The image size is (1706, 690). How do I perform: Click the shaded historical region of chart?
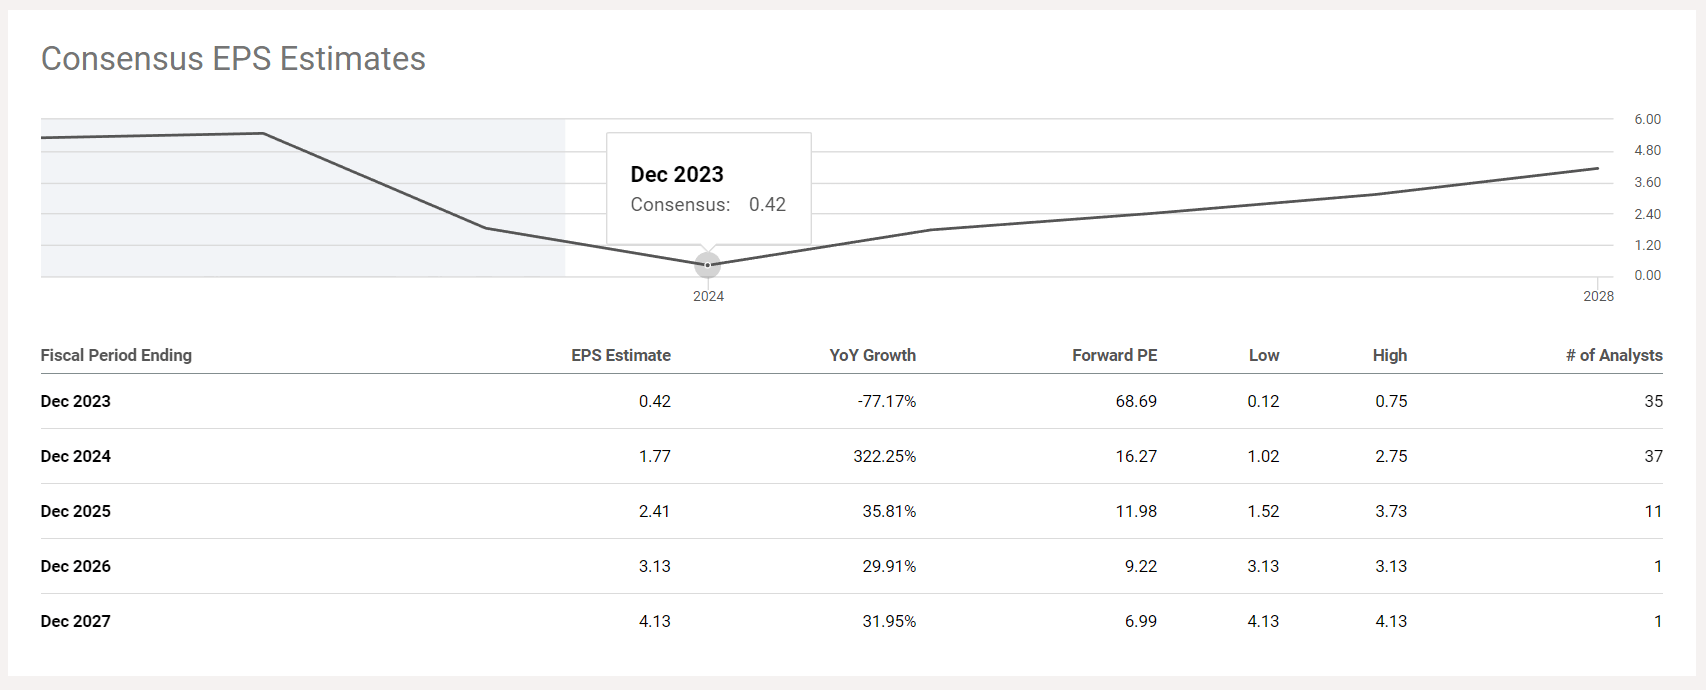[303, 198]
